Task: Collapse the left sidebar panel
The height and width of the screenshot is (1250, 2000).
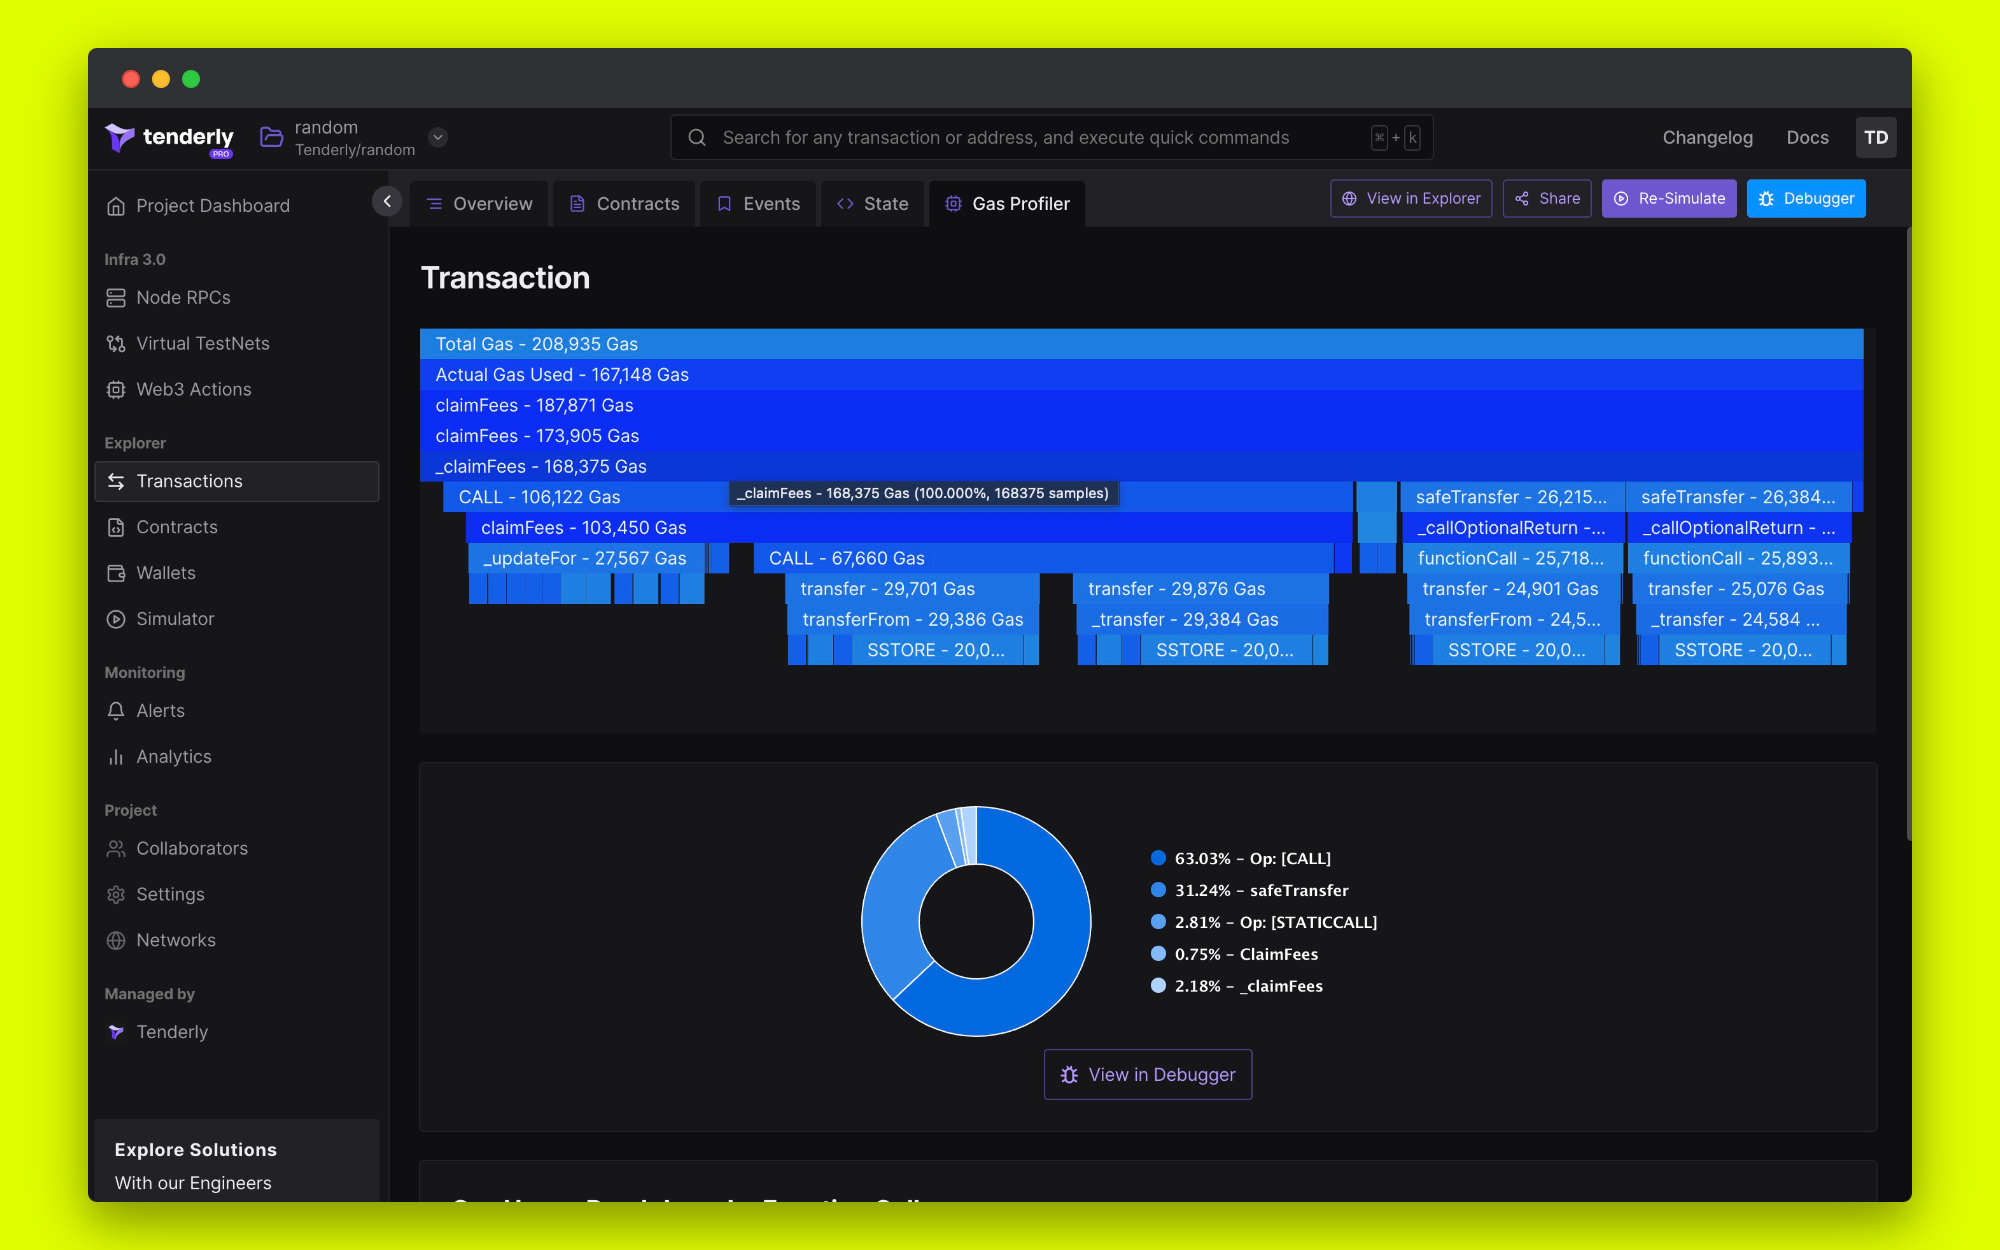Action: click(x=387, y=201)
